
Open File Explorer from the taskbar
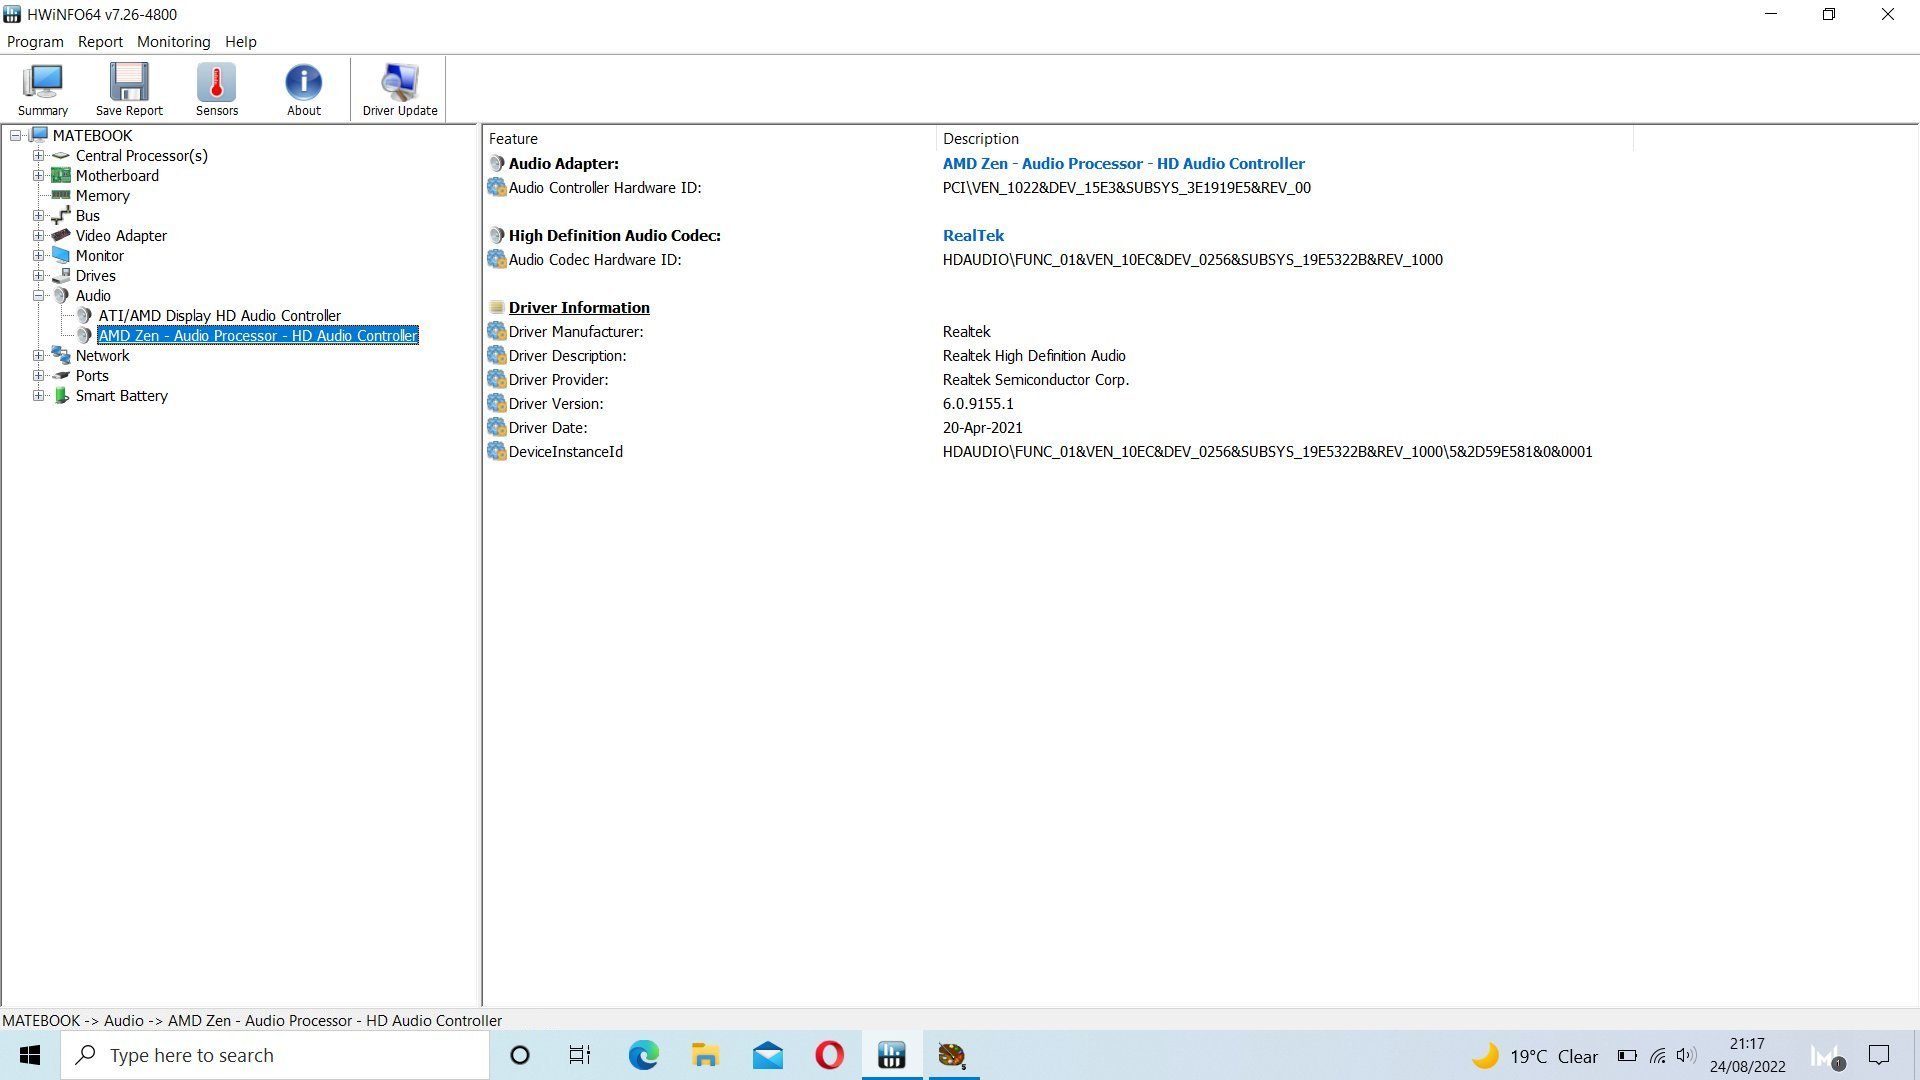click(705, 1055)
